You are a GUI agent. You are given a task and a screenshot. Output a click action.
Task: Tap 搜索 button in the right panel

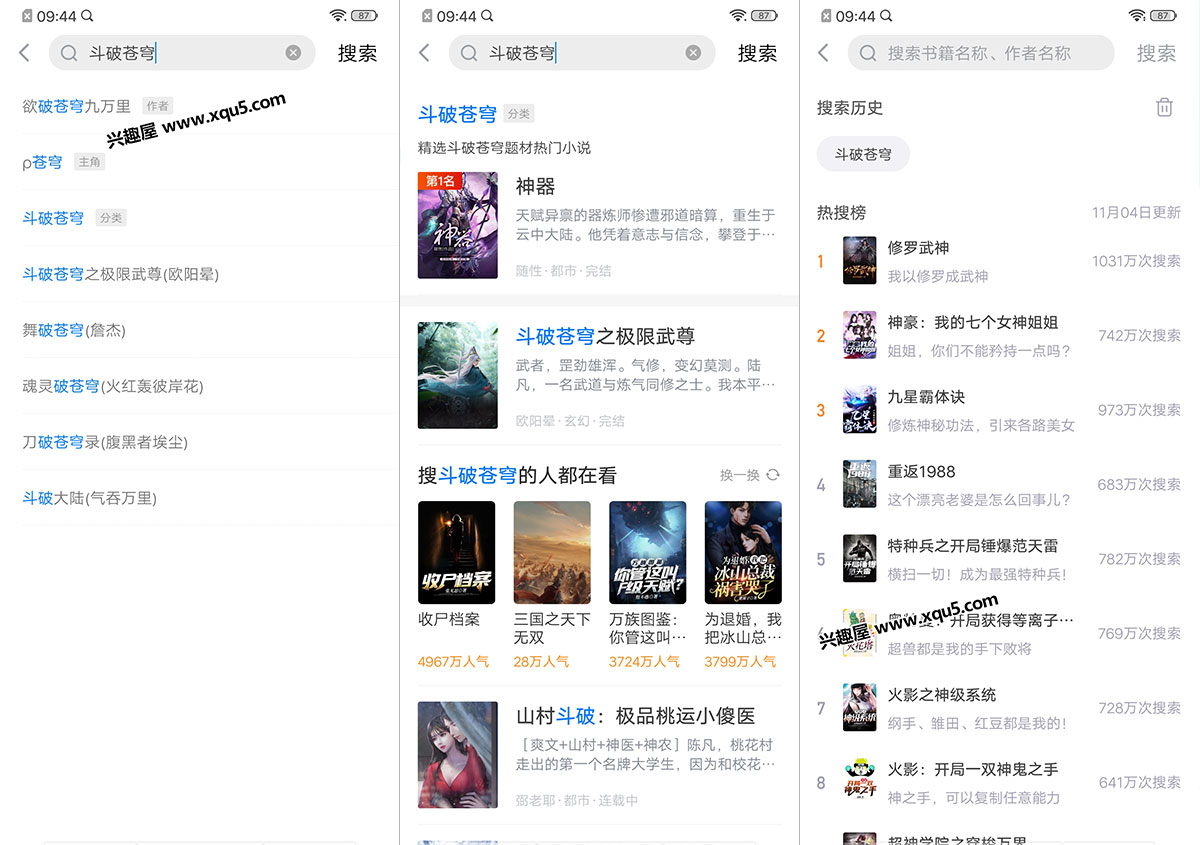(1156, 53)
